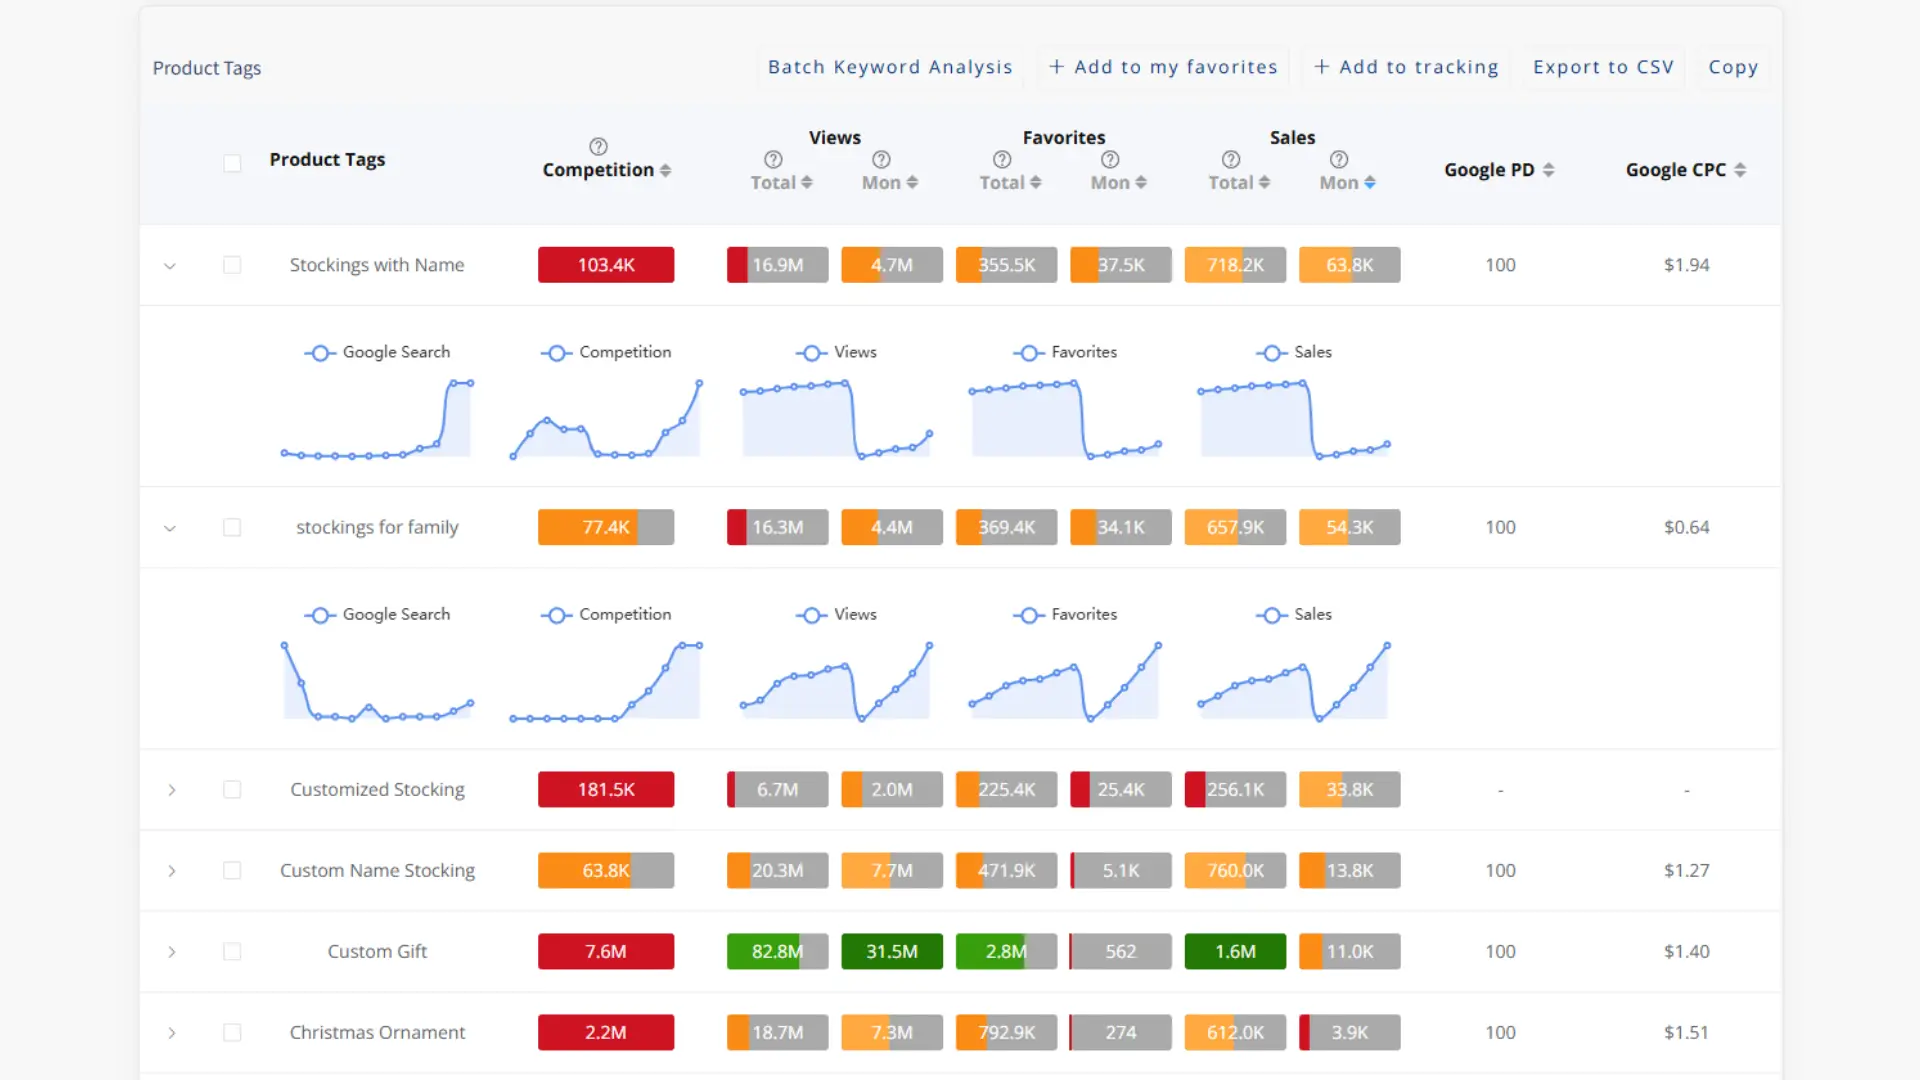
Task: Expand the Christmas Ornament row
Action: [x=172, y=1033]
